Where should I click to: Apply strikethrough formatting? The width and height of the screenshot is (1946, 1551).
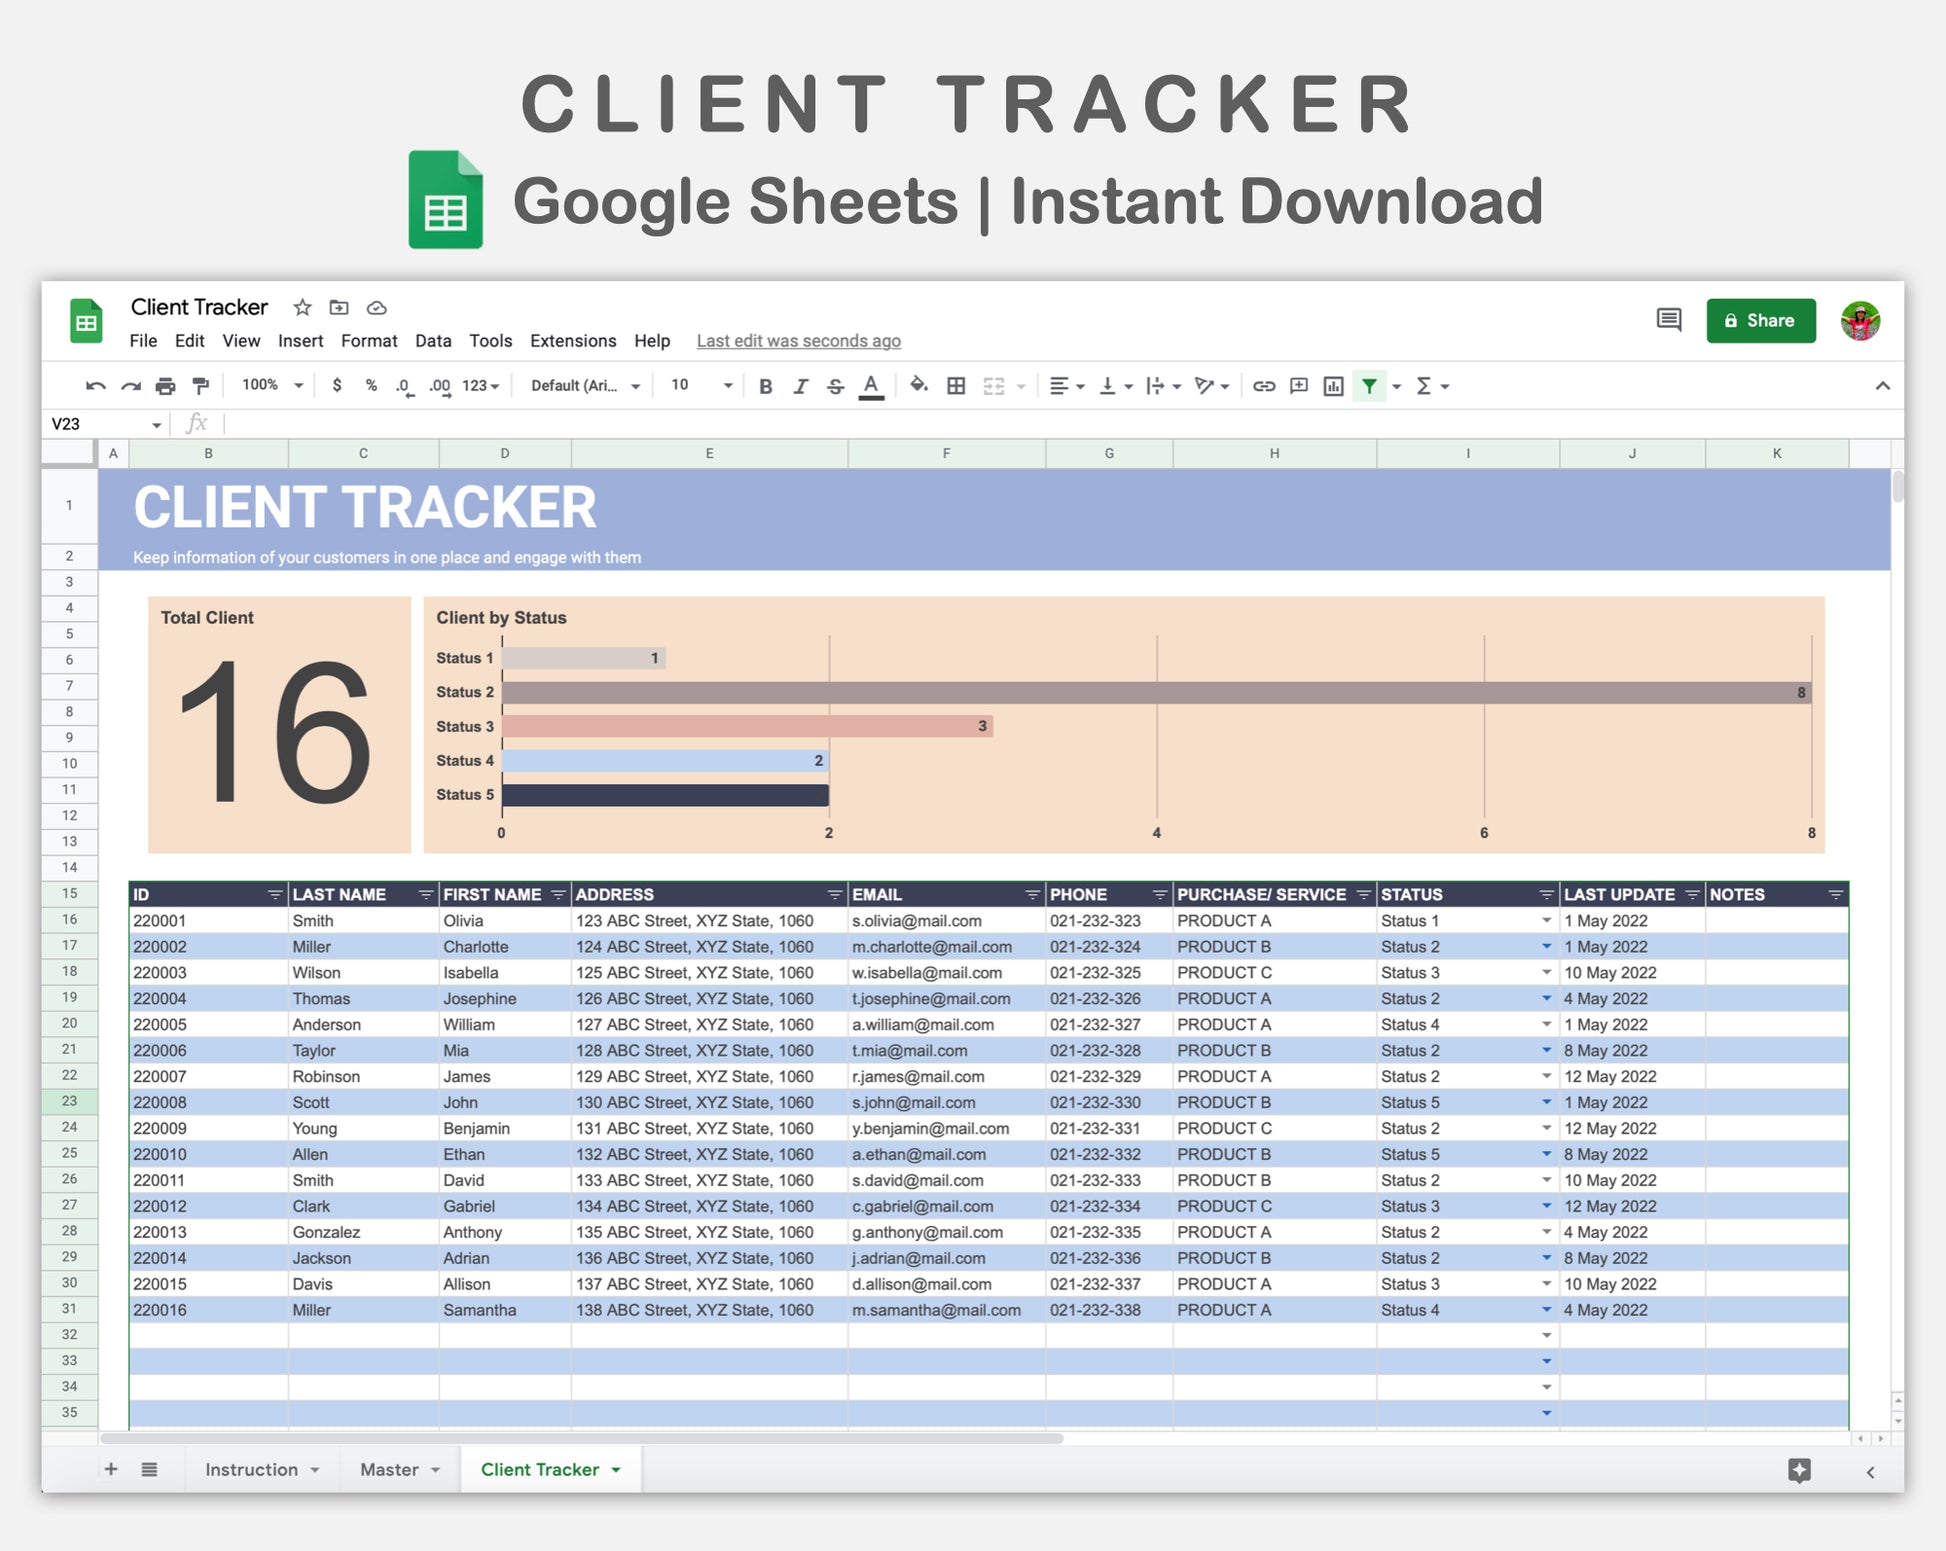click(x=835, y=386)
